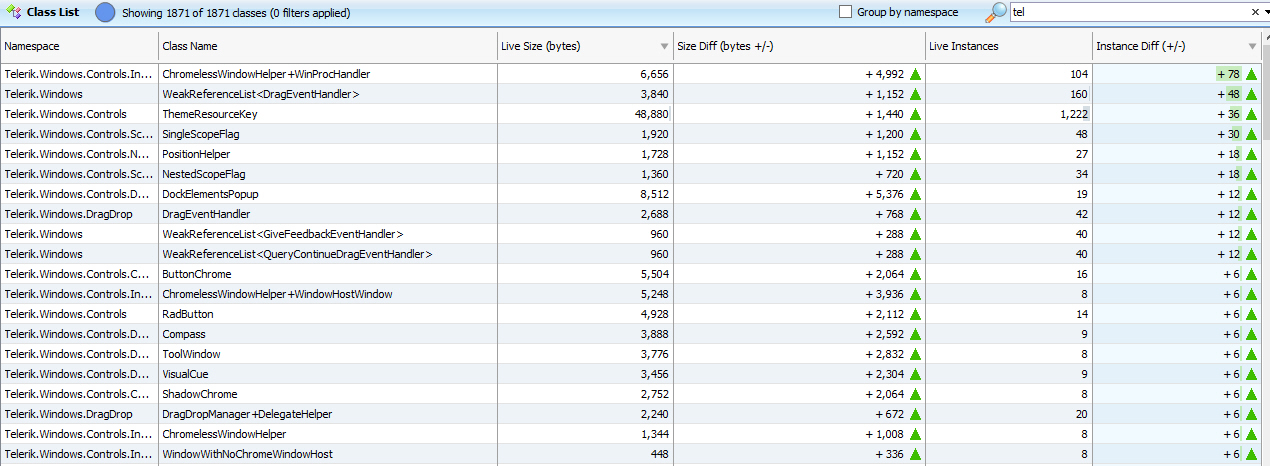Select DragDropManager+DelegateHelper class name
The height and width of the screenshot is (466, 1270).
coord(247,414)
